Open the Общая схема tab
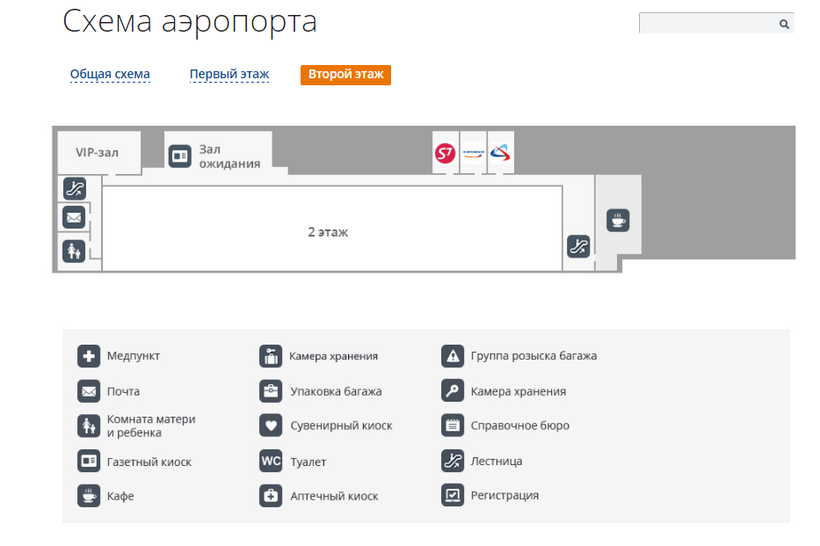 (x=110, y=75)
